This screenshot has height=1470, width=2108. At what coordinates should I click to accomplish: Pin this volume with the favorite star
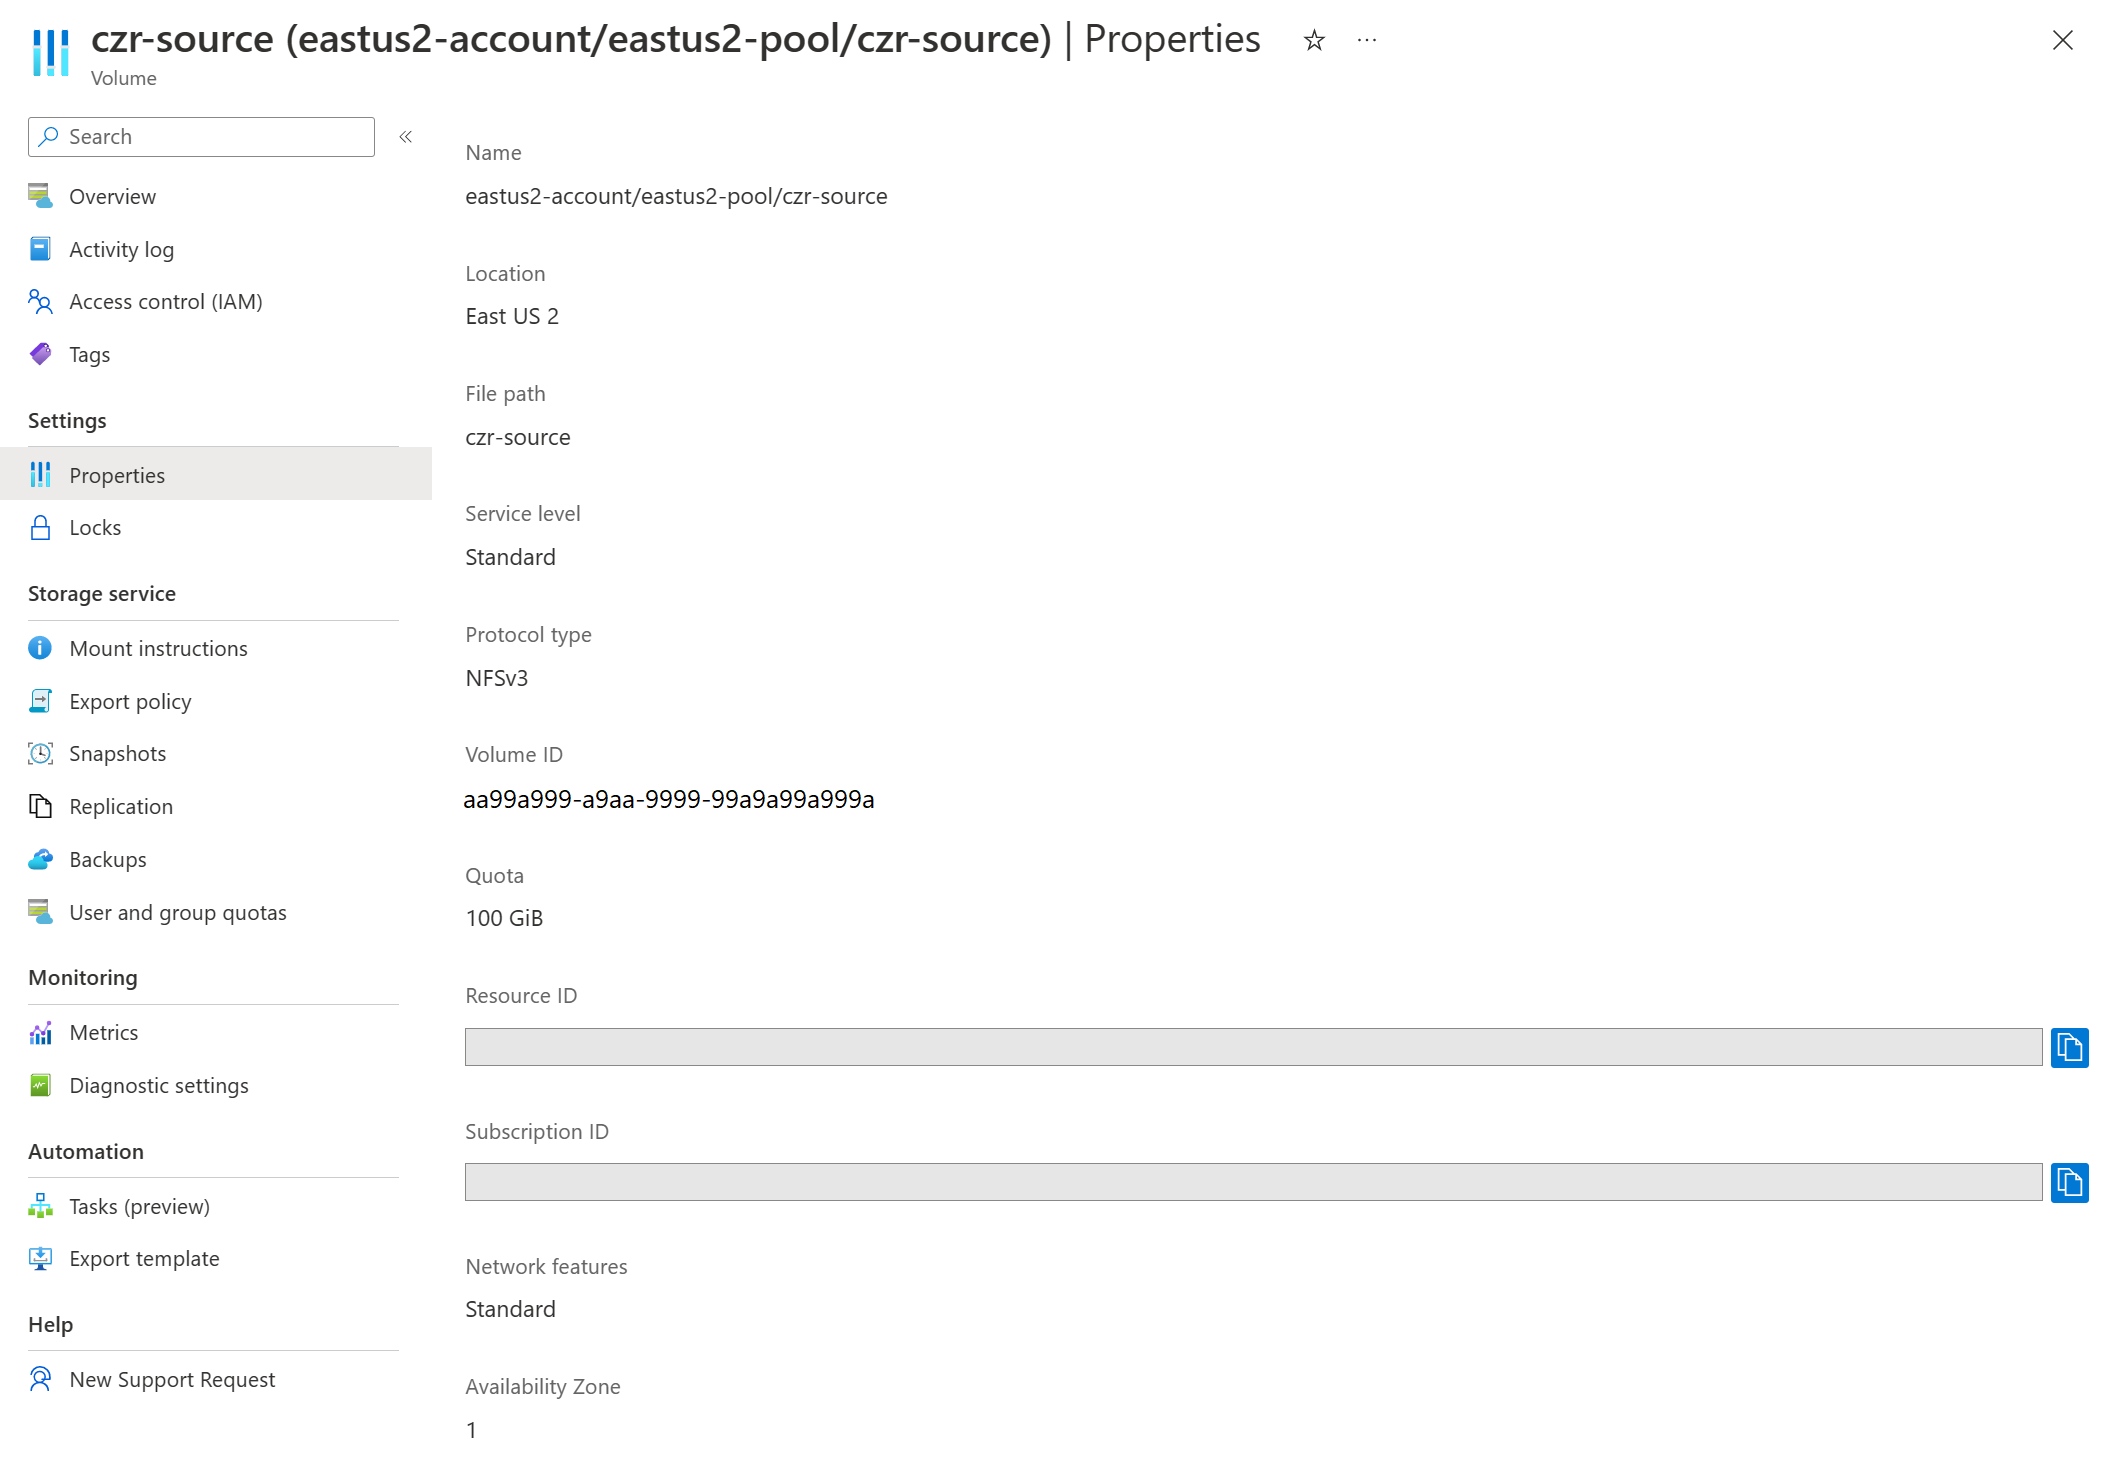point(1313,40)
